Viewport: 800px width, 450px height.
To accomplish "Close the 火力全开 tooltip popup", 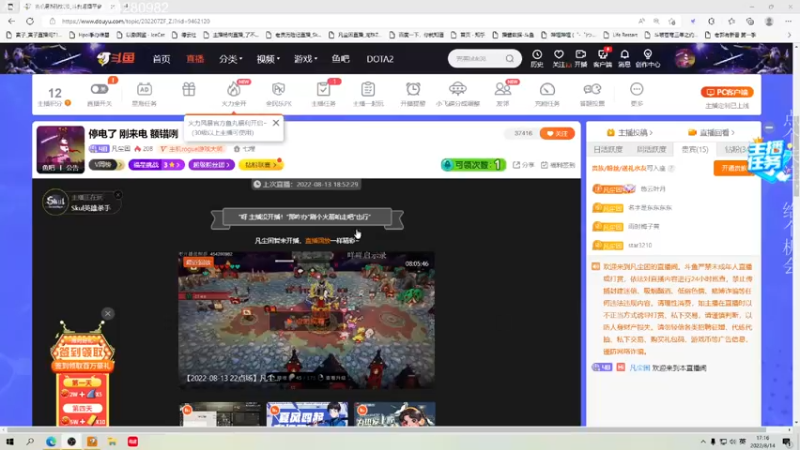I will 276,123.
